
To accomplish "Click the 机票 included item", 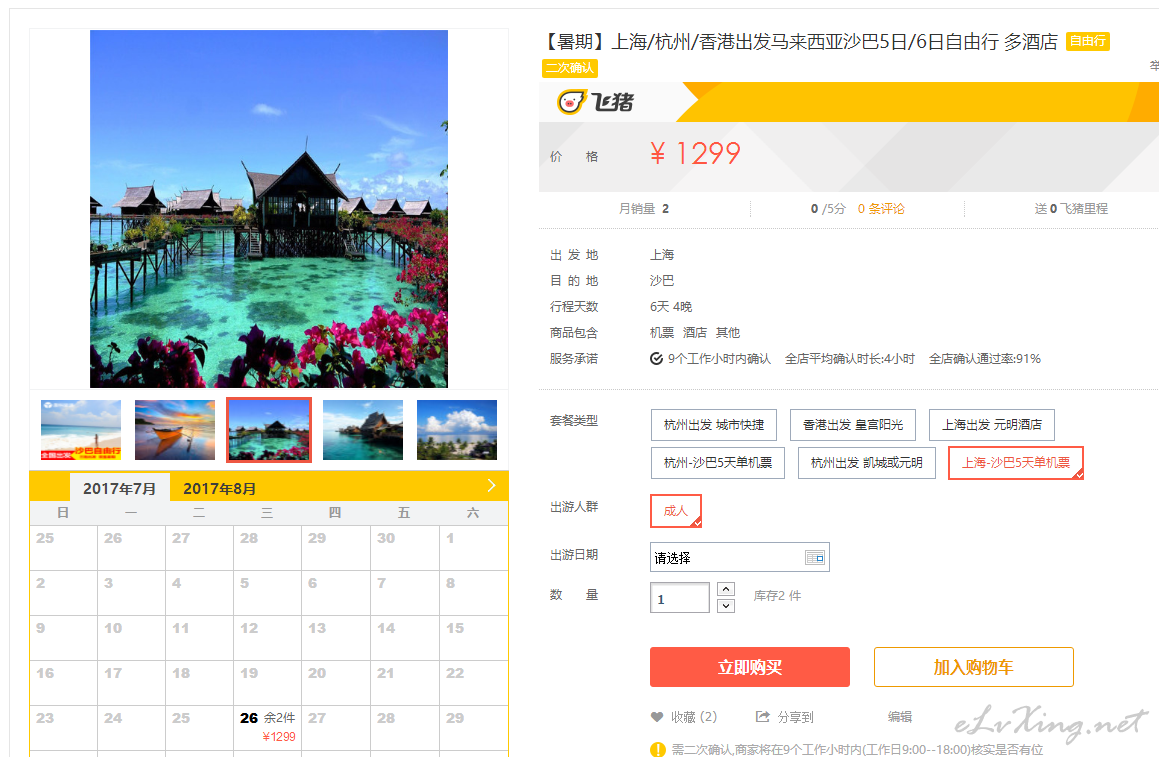I will (x=662, y=333).
